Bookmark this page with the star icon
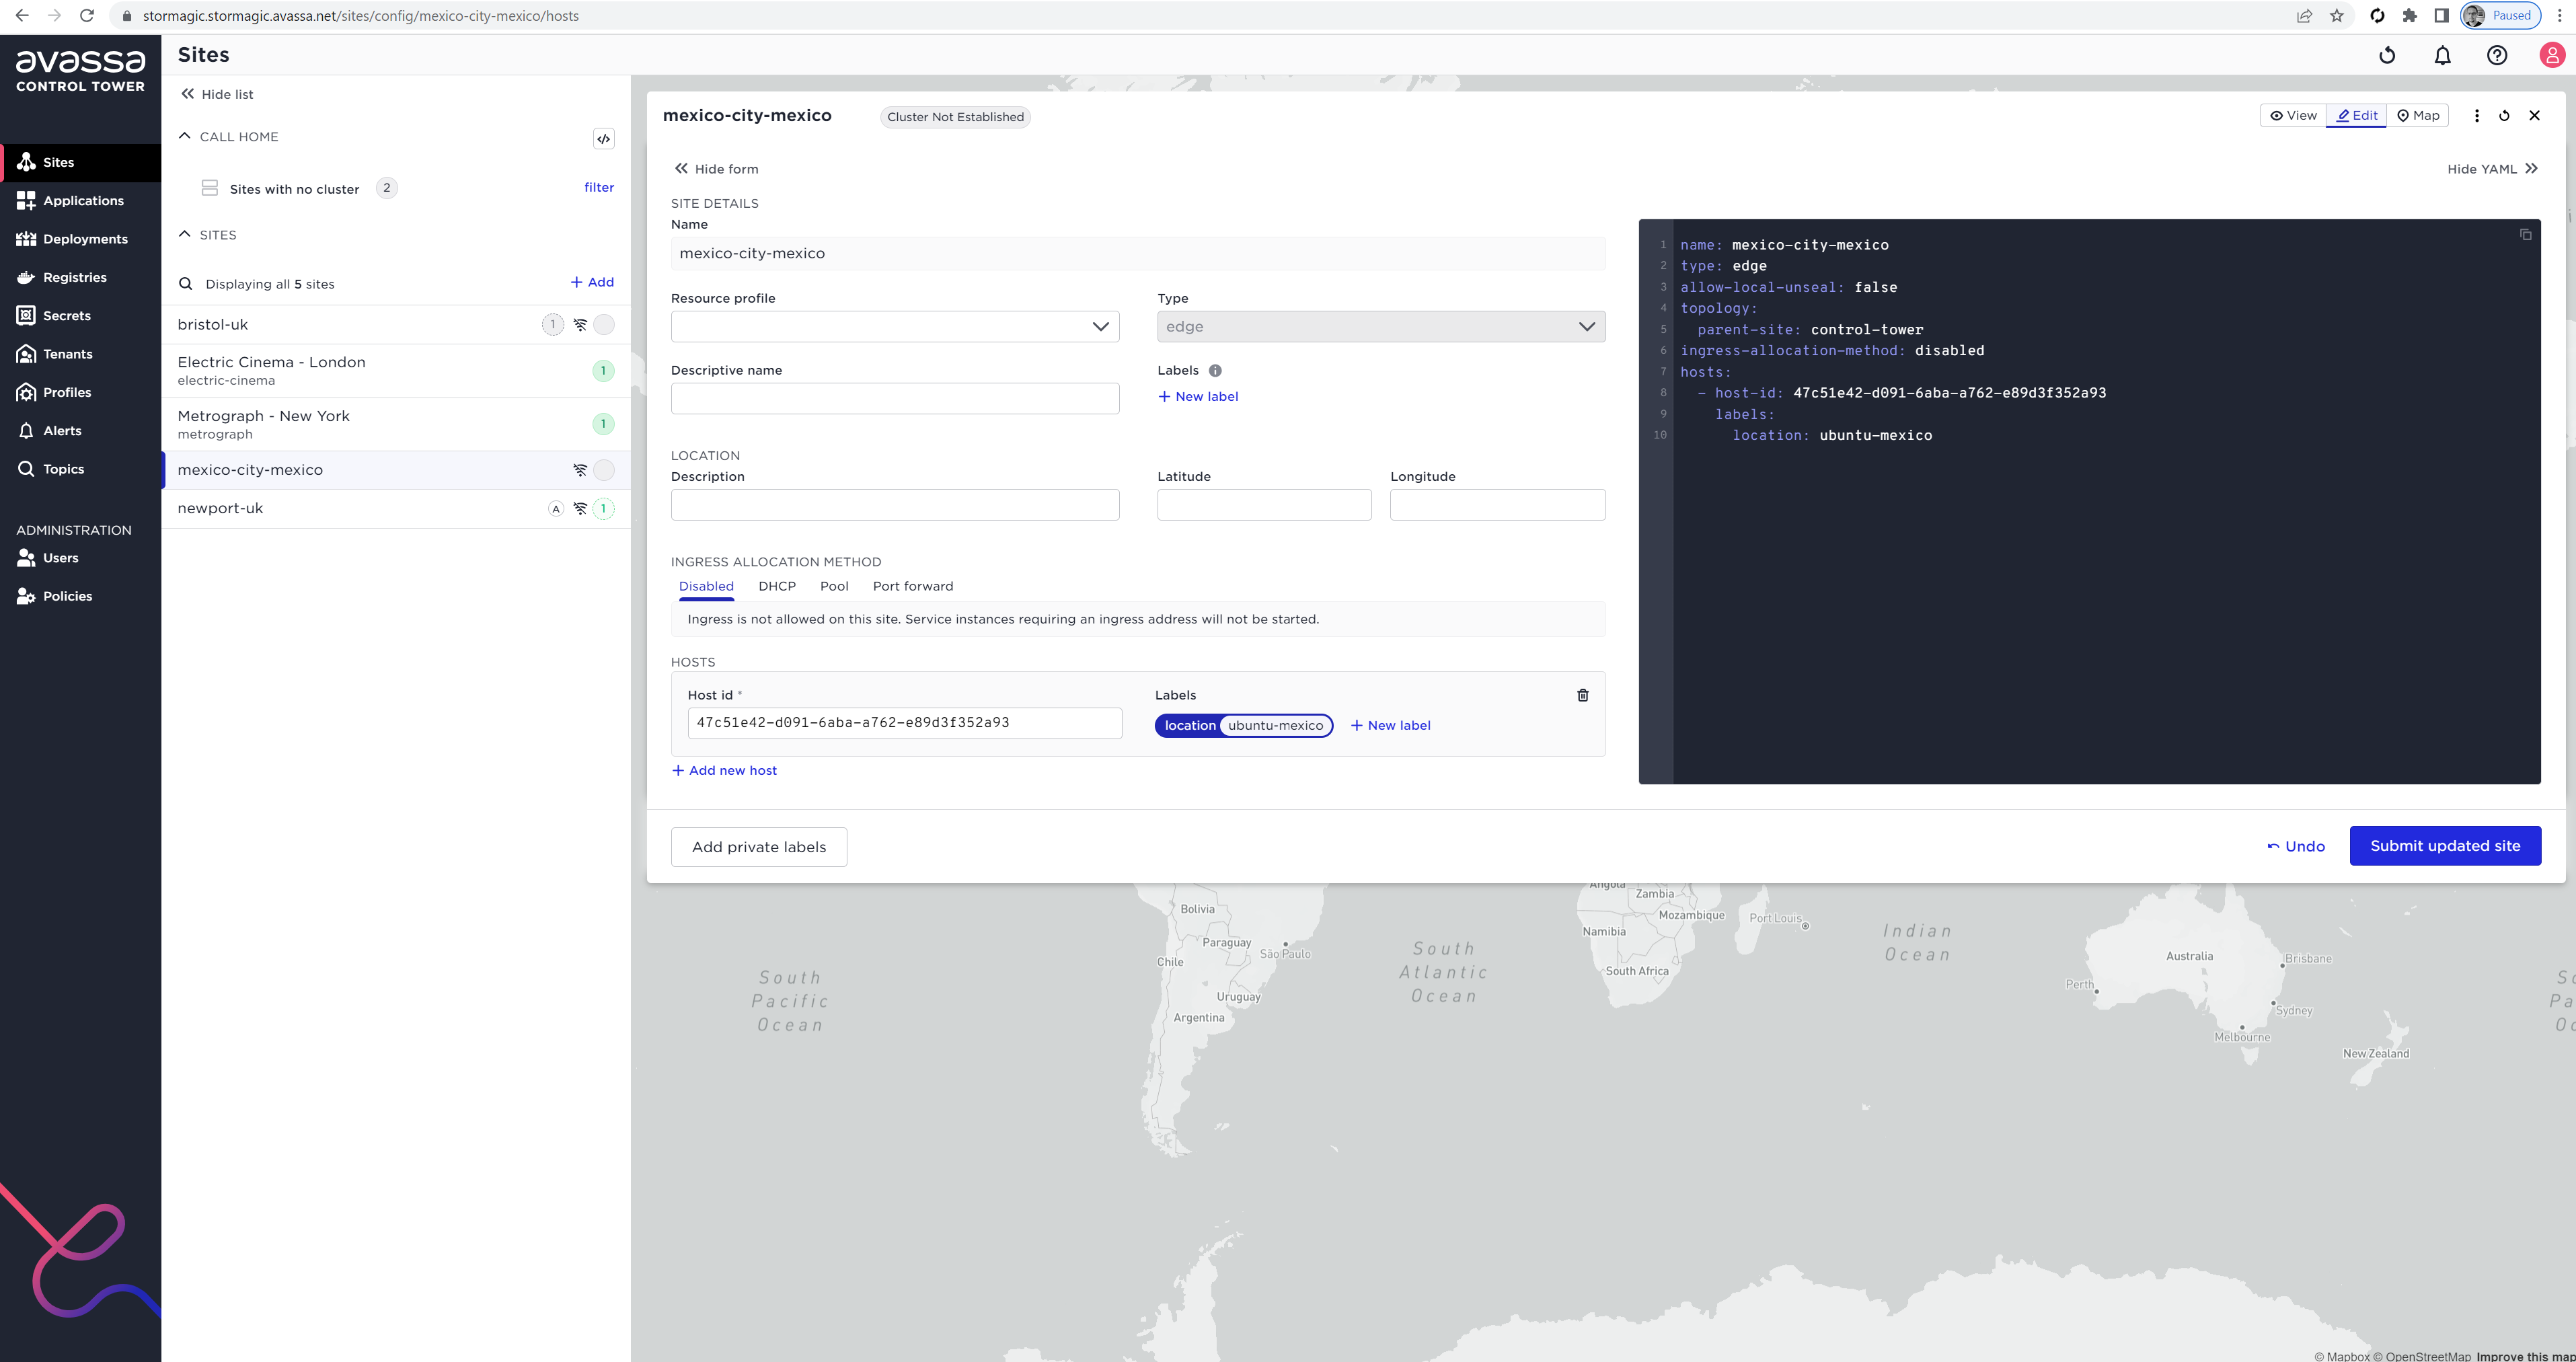Image resolution: width=2576 pixels, height=1362 pixels. [x=2337, y=16]
